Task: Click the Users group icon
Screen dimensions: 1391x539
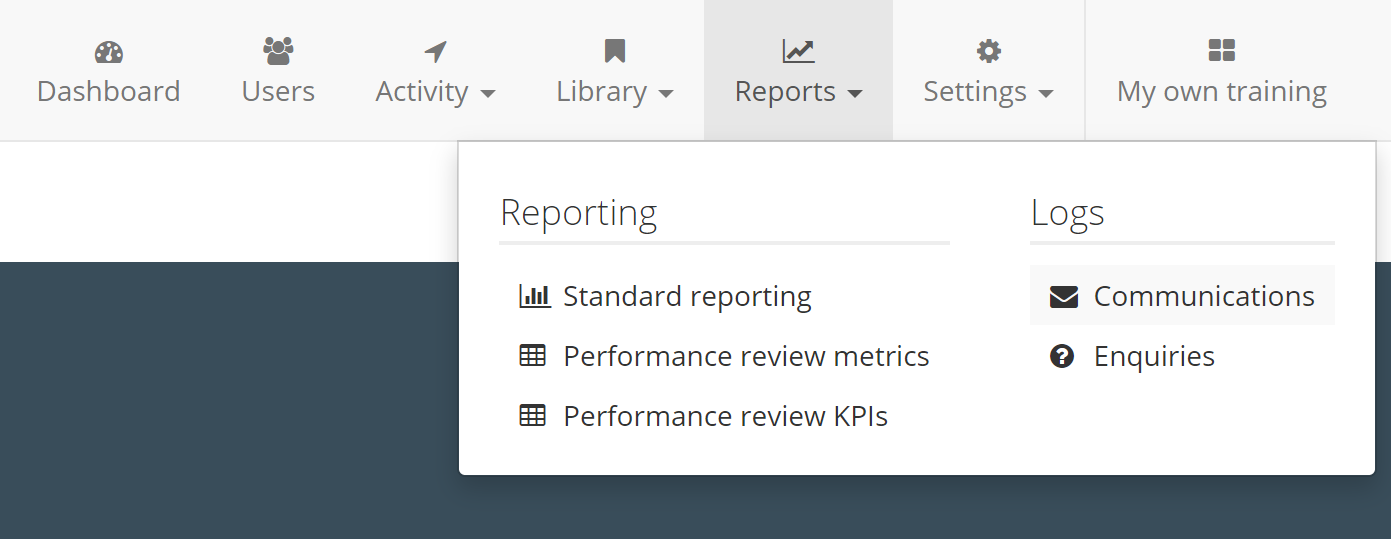Action: pos(278,50)
